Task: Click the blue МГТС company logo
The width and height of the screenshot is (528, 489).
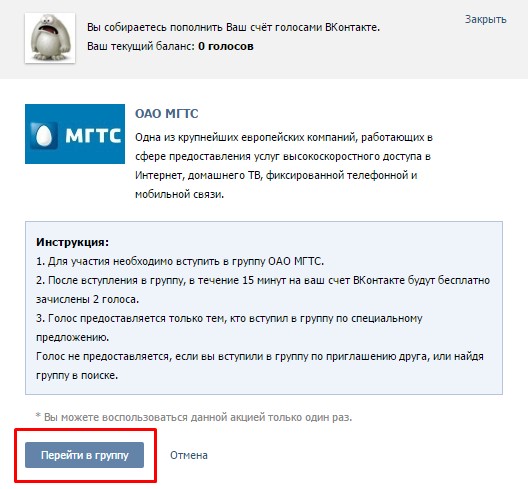Action: coord(75,134)
